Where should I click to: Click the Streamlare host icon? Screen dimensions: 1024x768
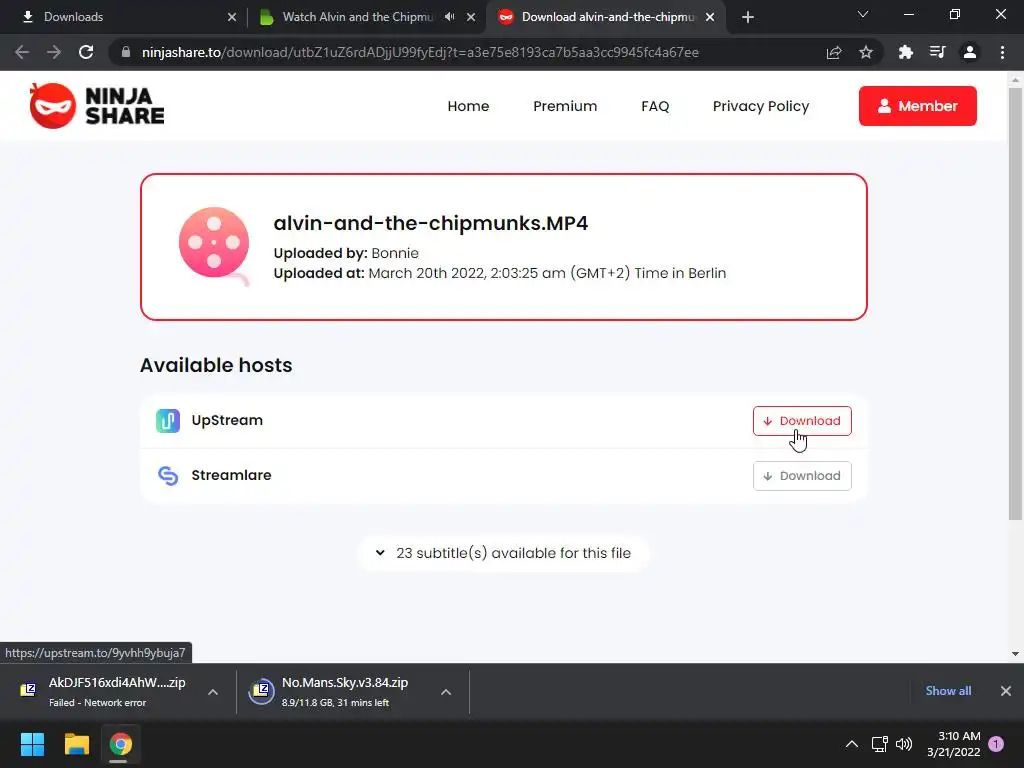click(168, 475)
